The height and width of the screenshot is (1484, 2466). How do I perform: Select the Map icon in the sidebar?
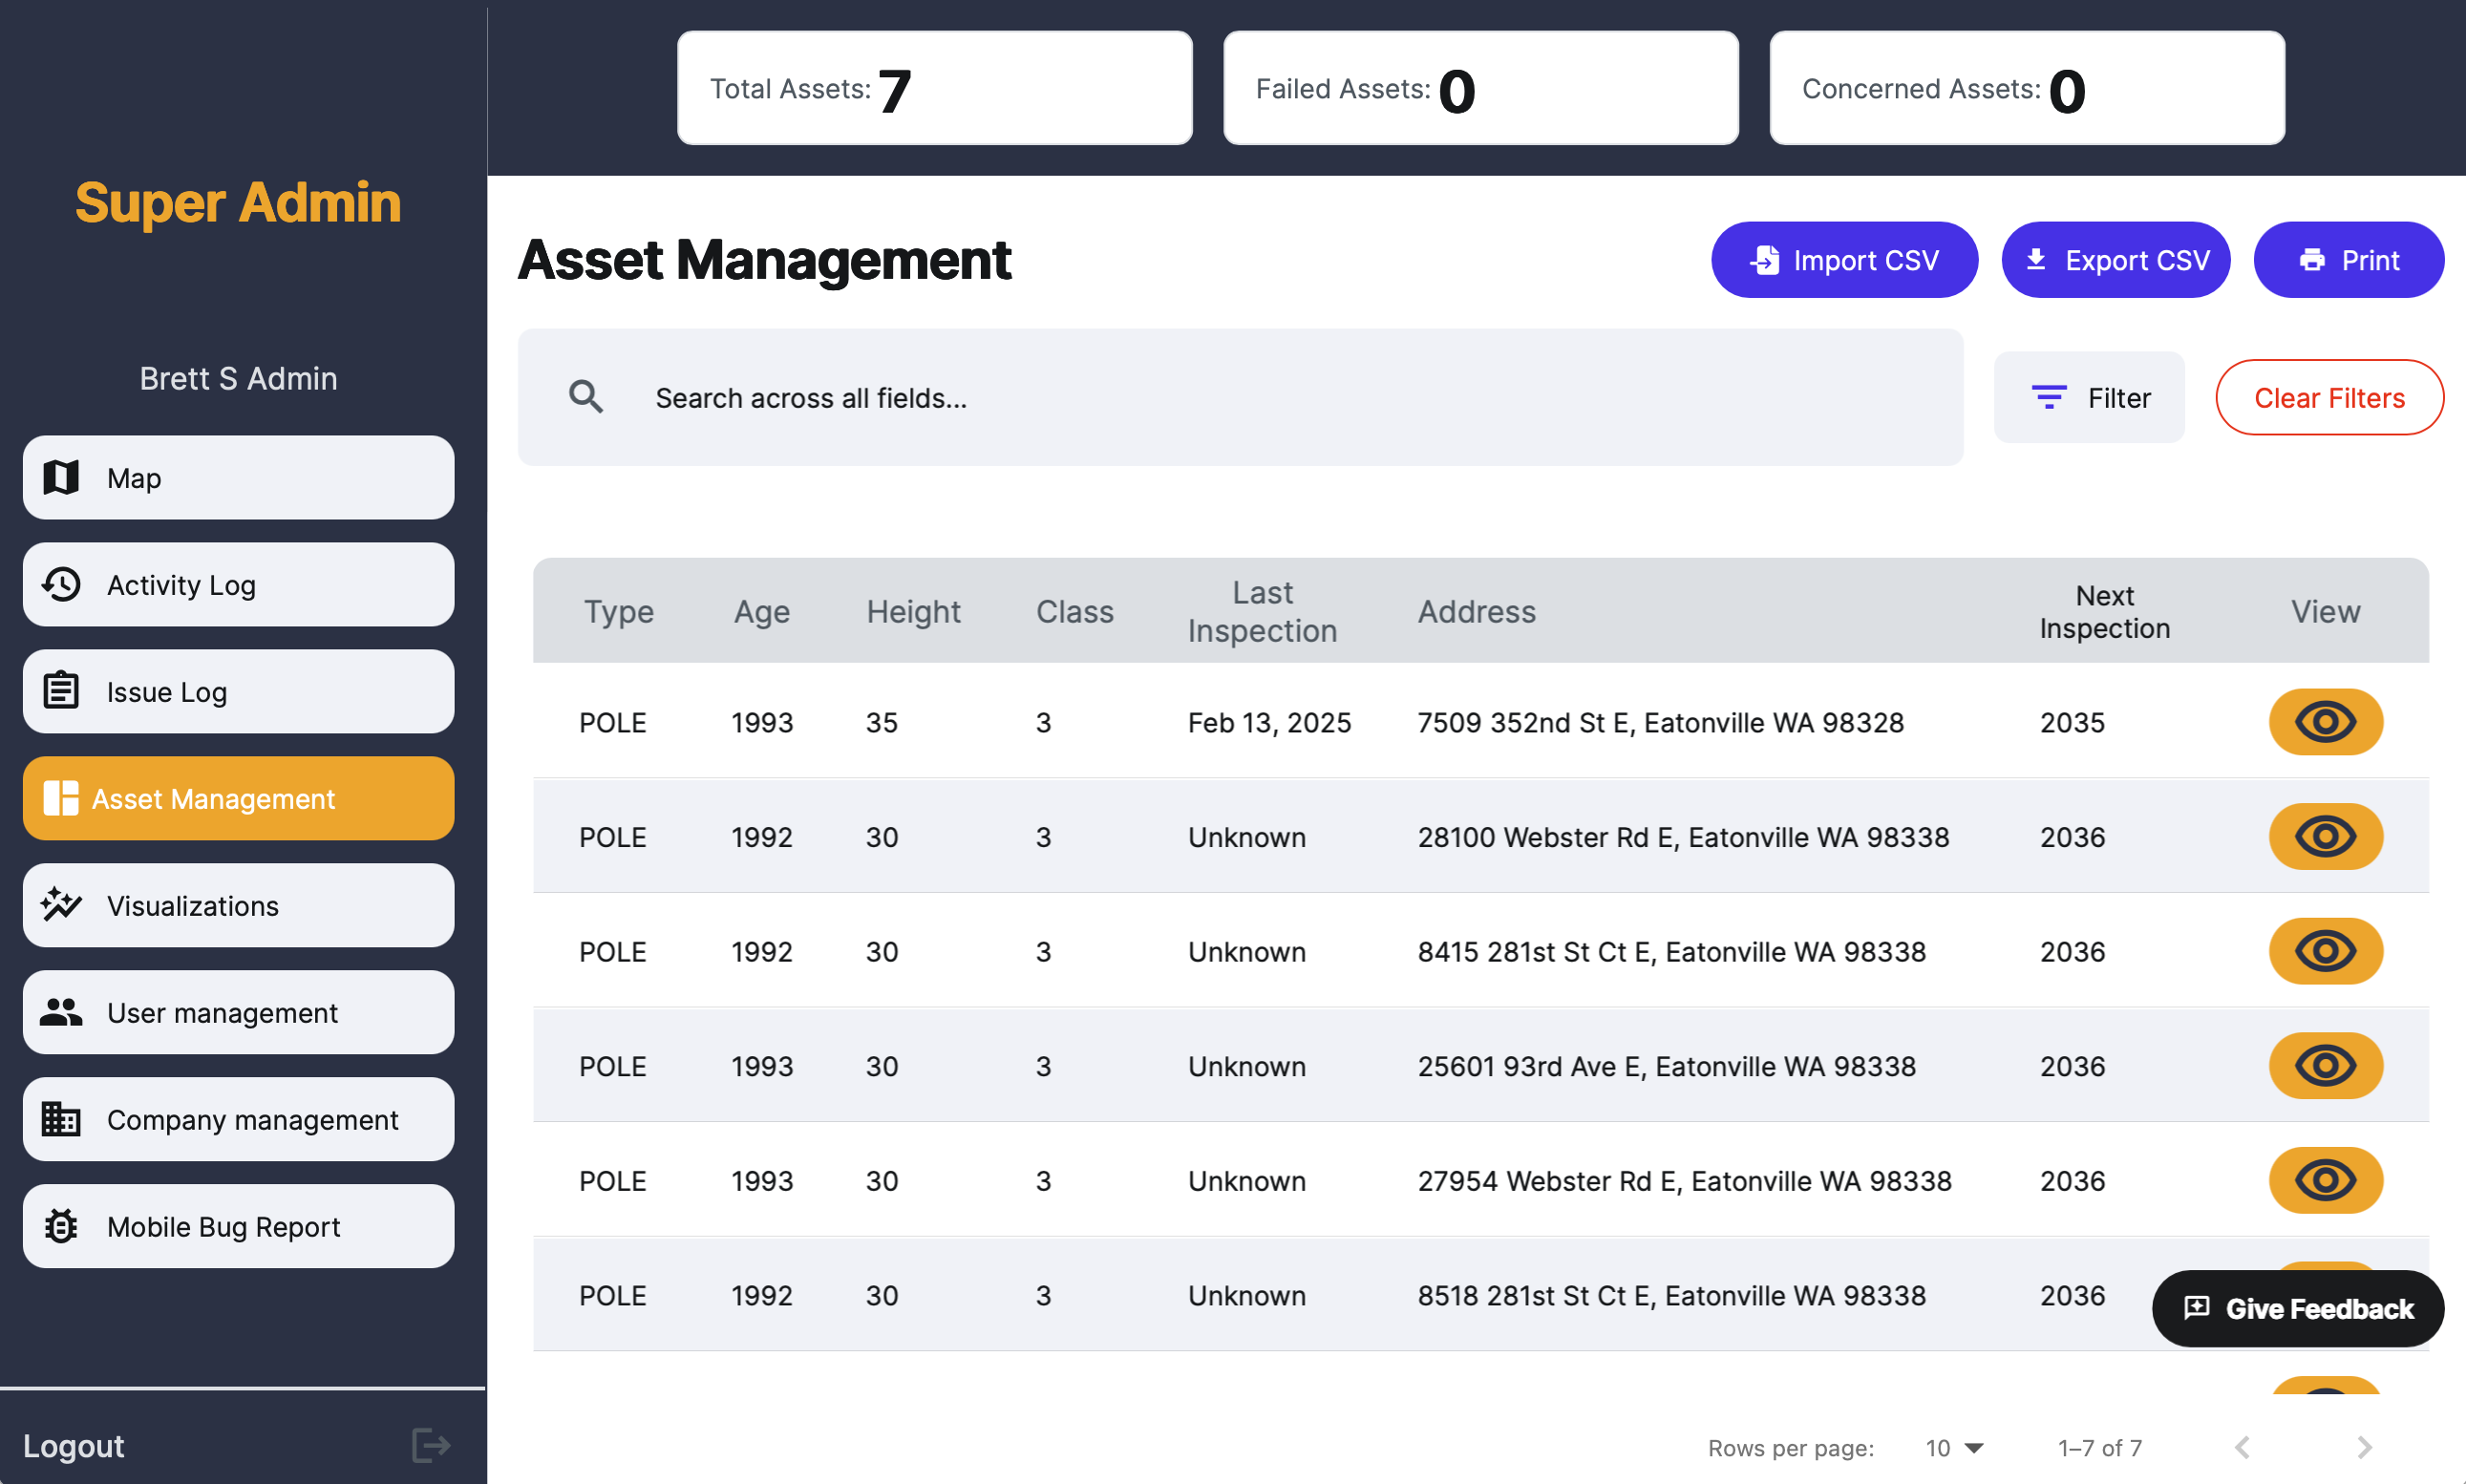[x=60, y=478]
